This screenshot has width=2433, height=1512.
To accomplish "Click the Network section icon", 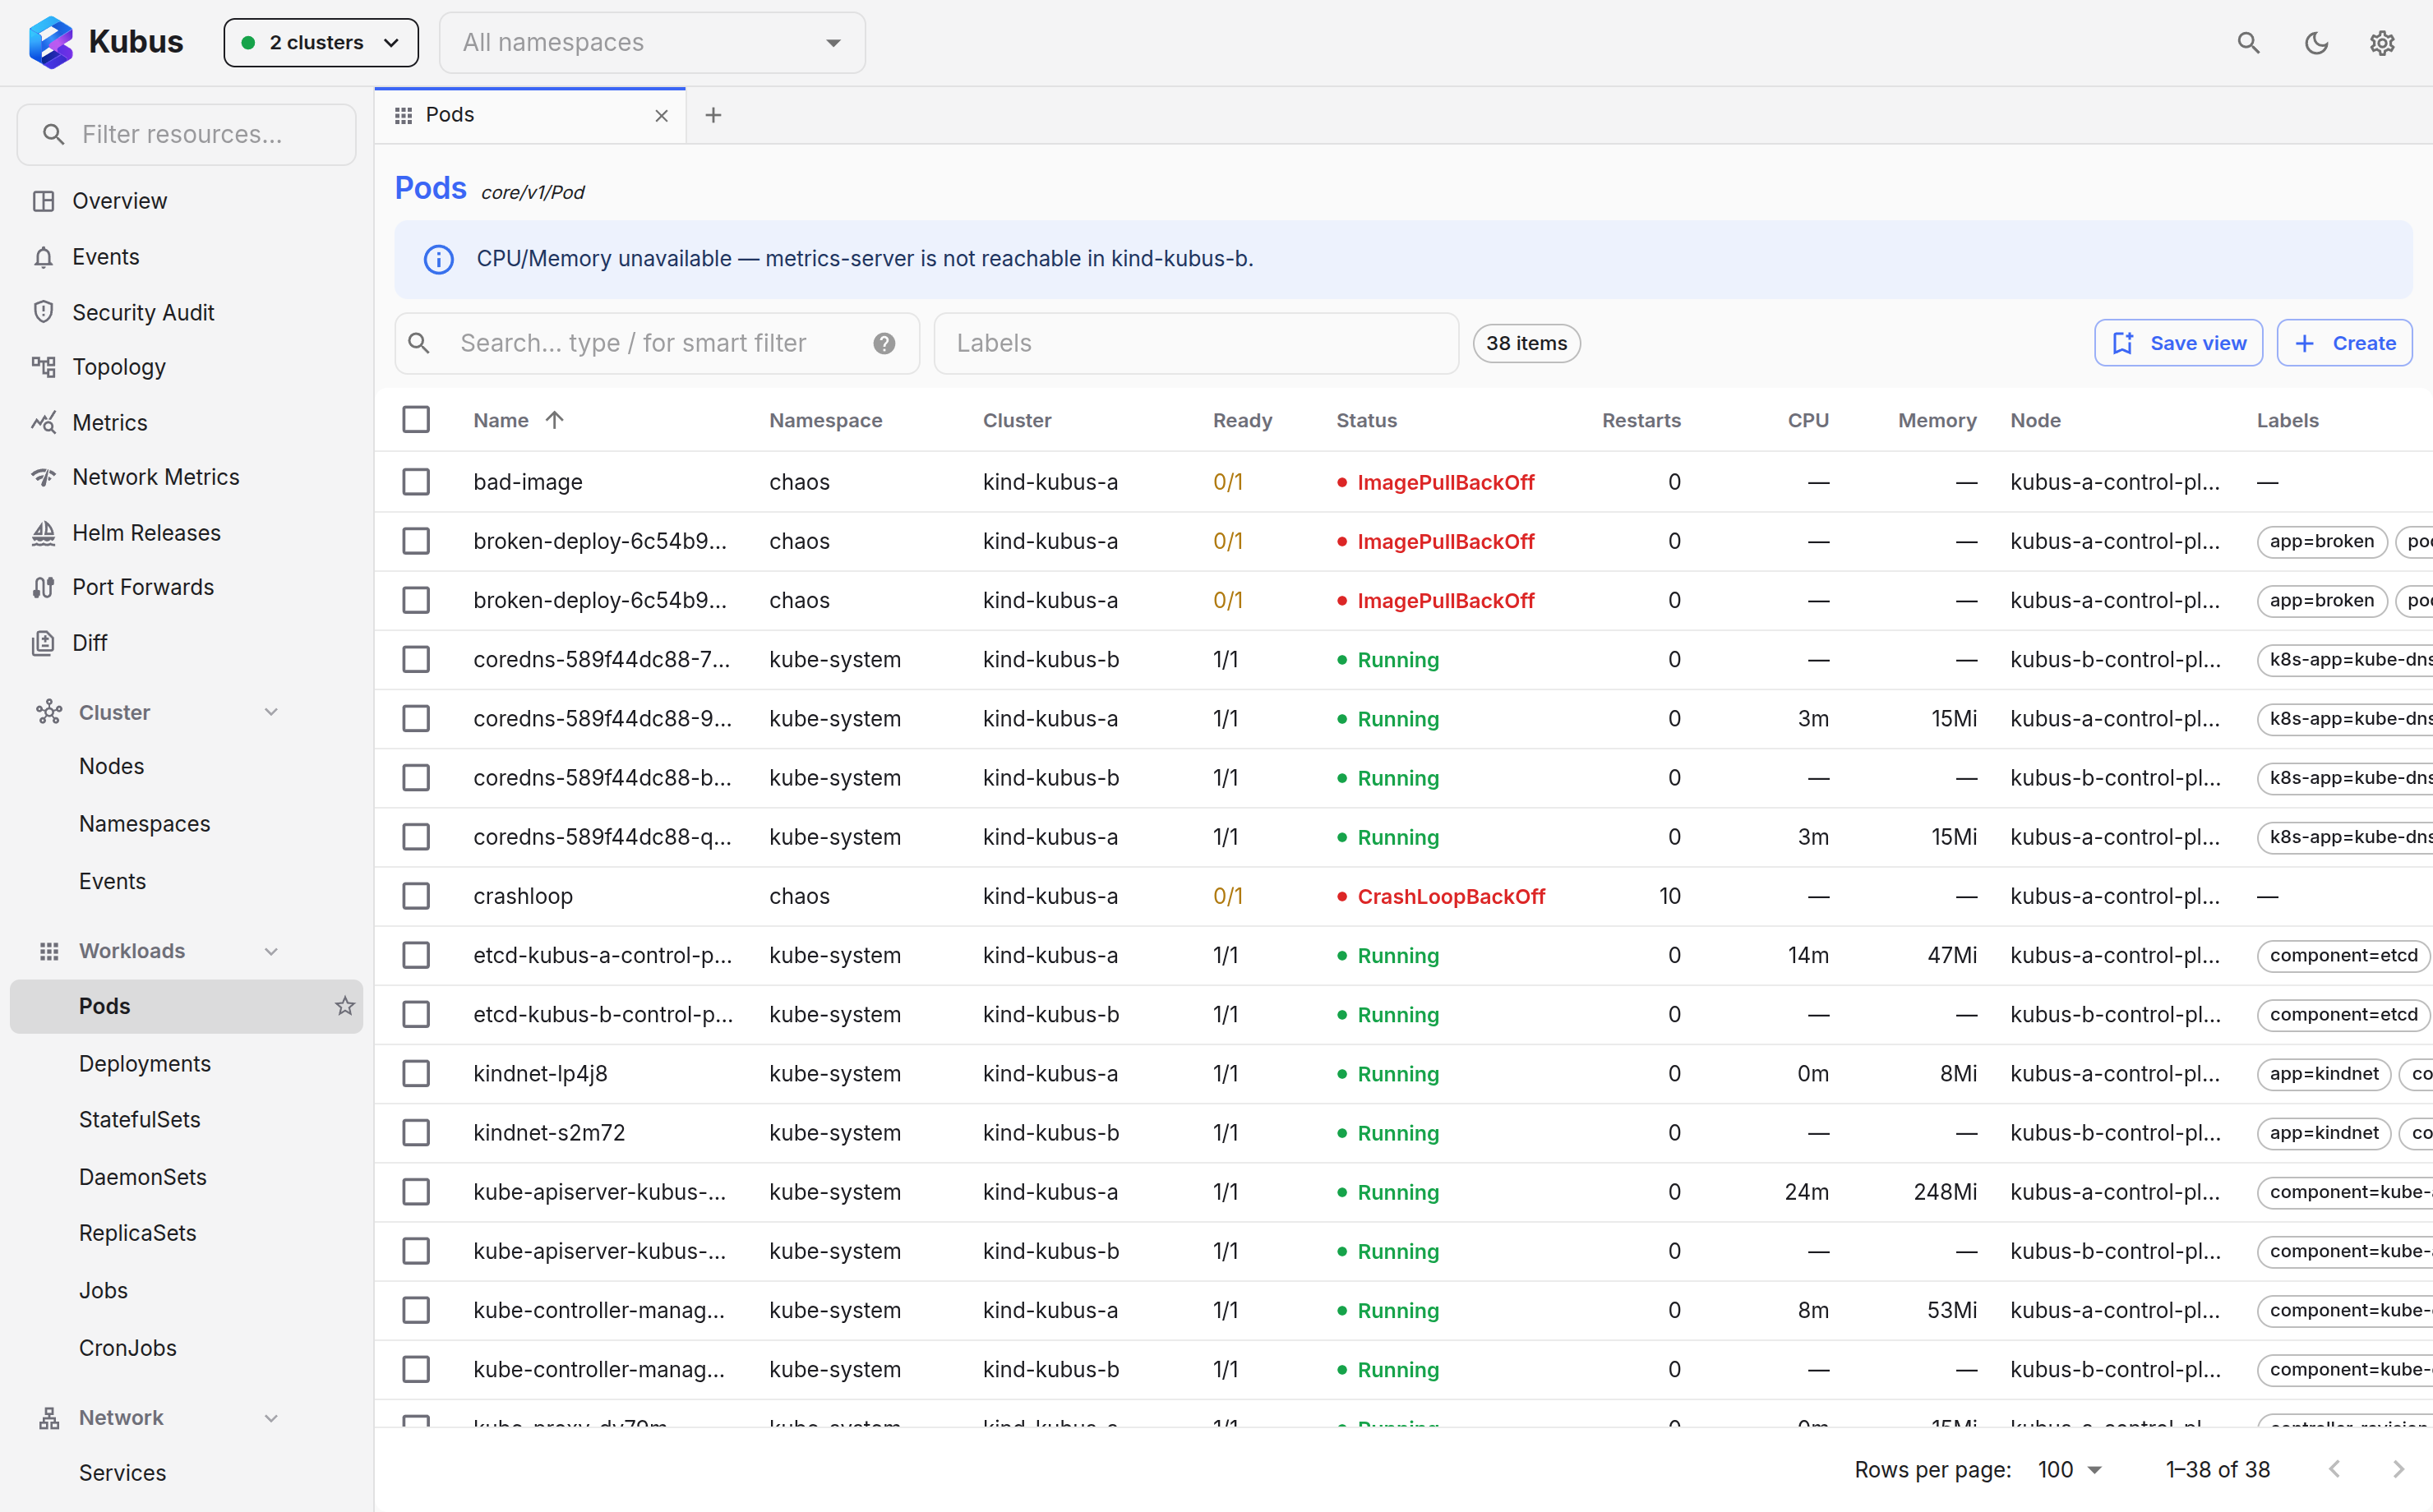I will pos(49,1418).
